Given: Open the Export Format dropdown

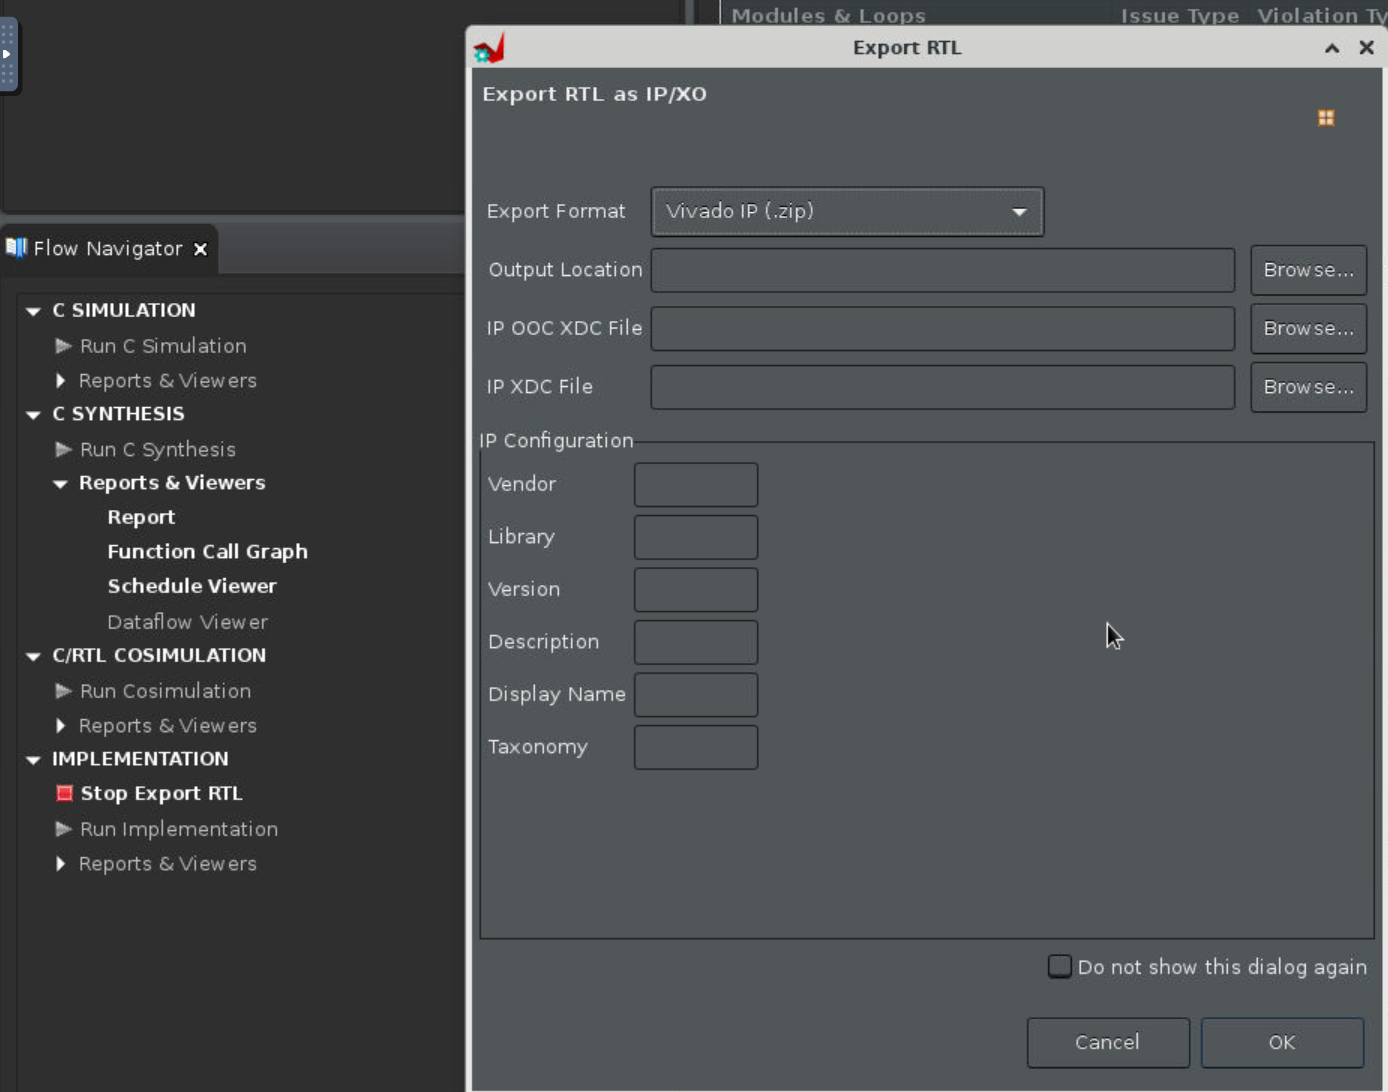Looking at the screenshot, I should 847,212.
